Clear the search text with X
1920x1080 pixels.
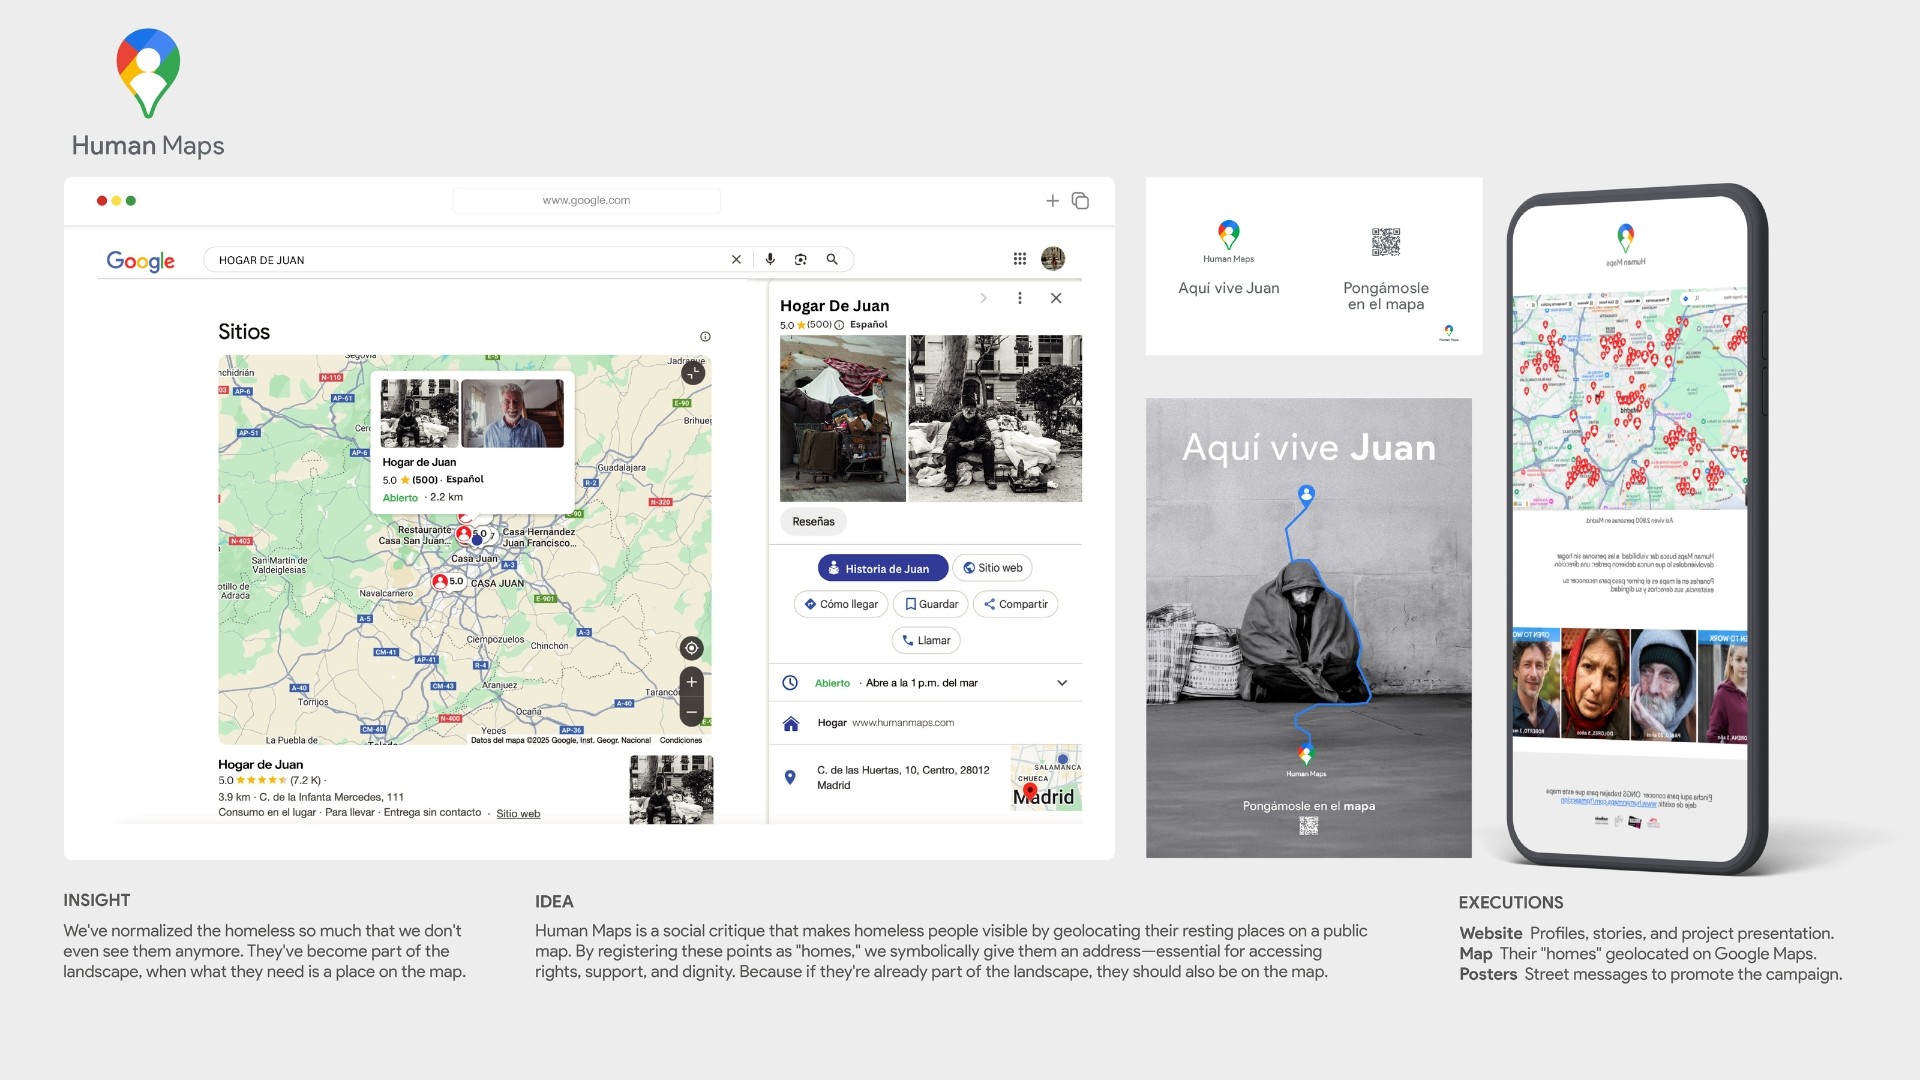click(737, 259)
